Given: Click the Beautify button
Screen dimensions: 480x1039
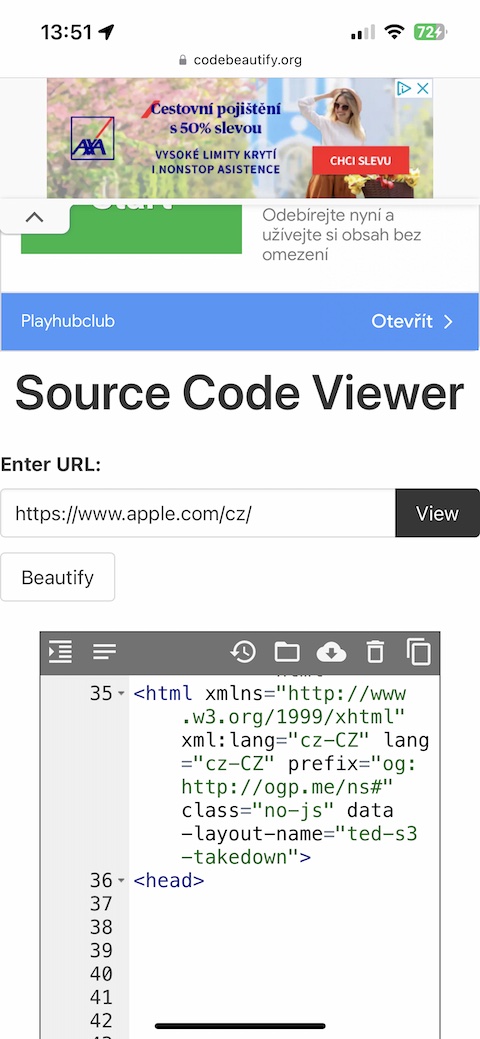Looking at the screenshot, I should tap(58, 577).
